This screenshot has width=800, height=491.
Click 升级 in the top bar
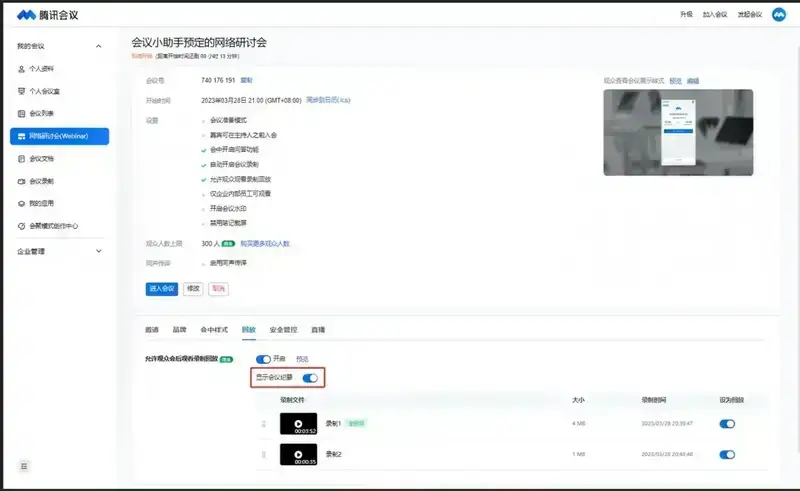click(686, 15)
